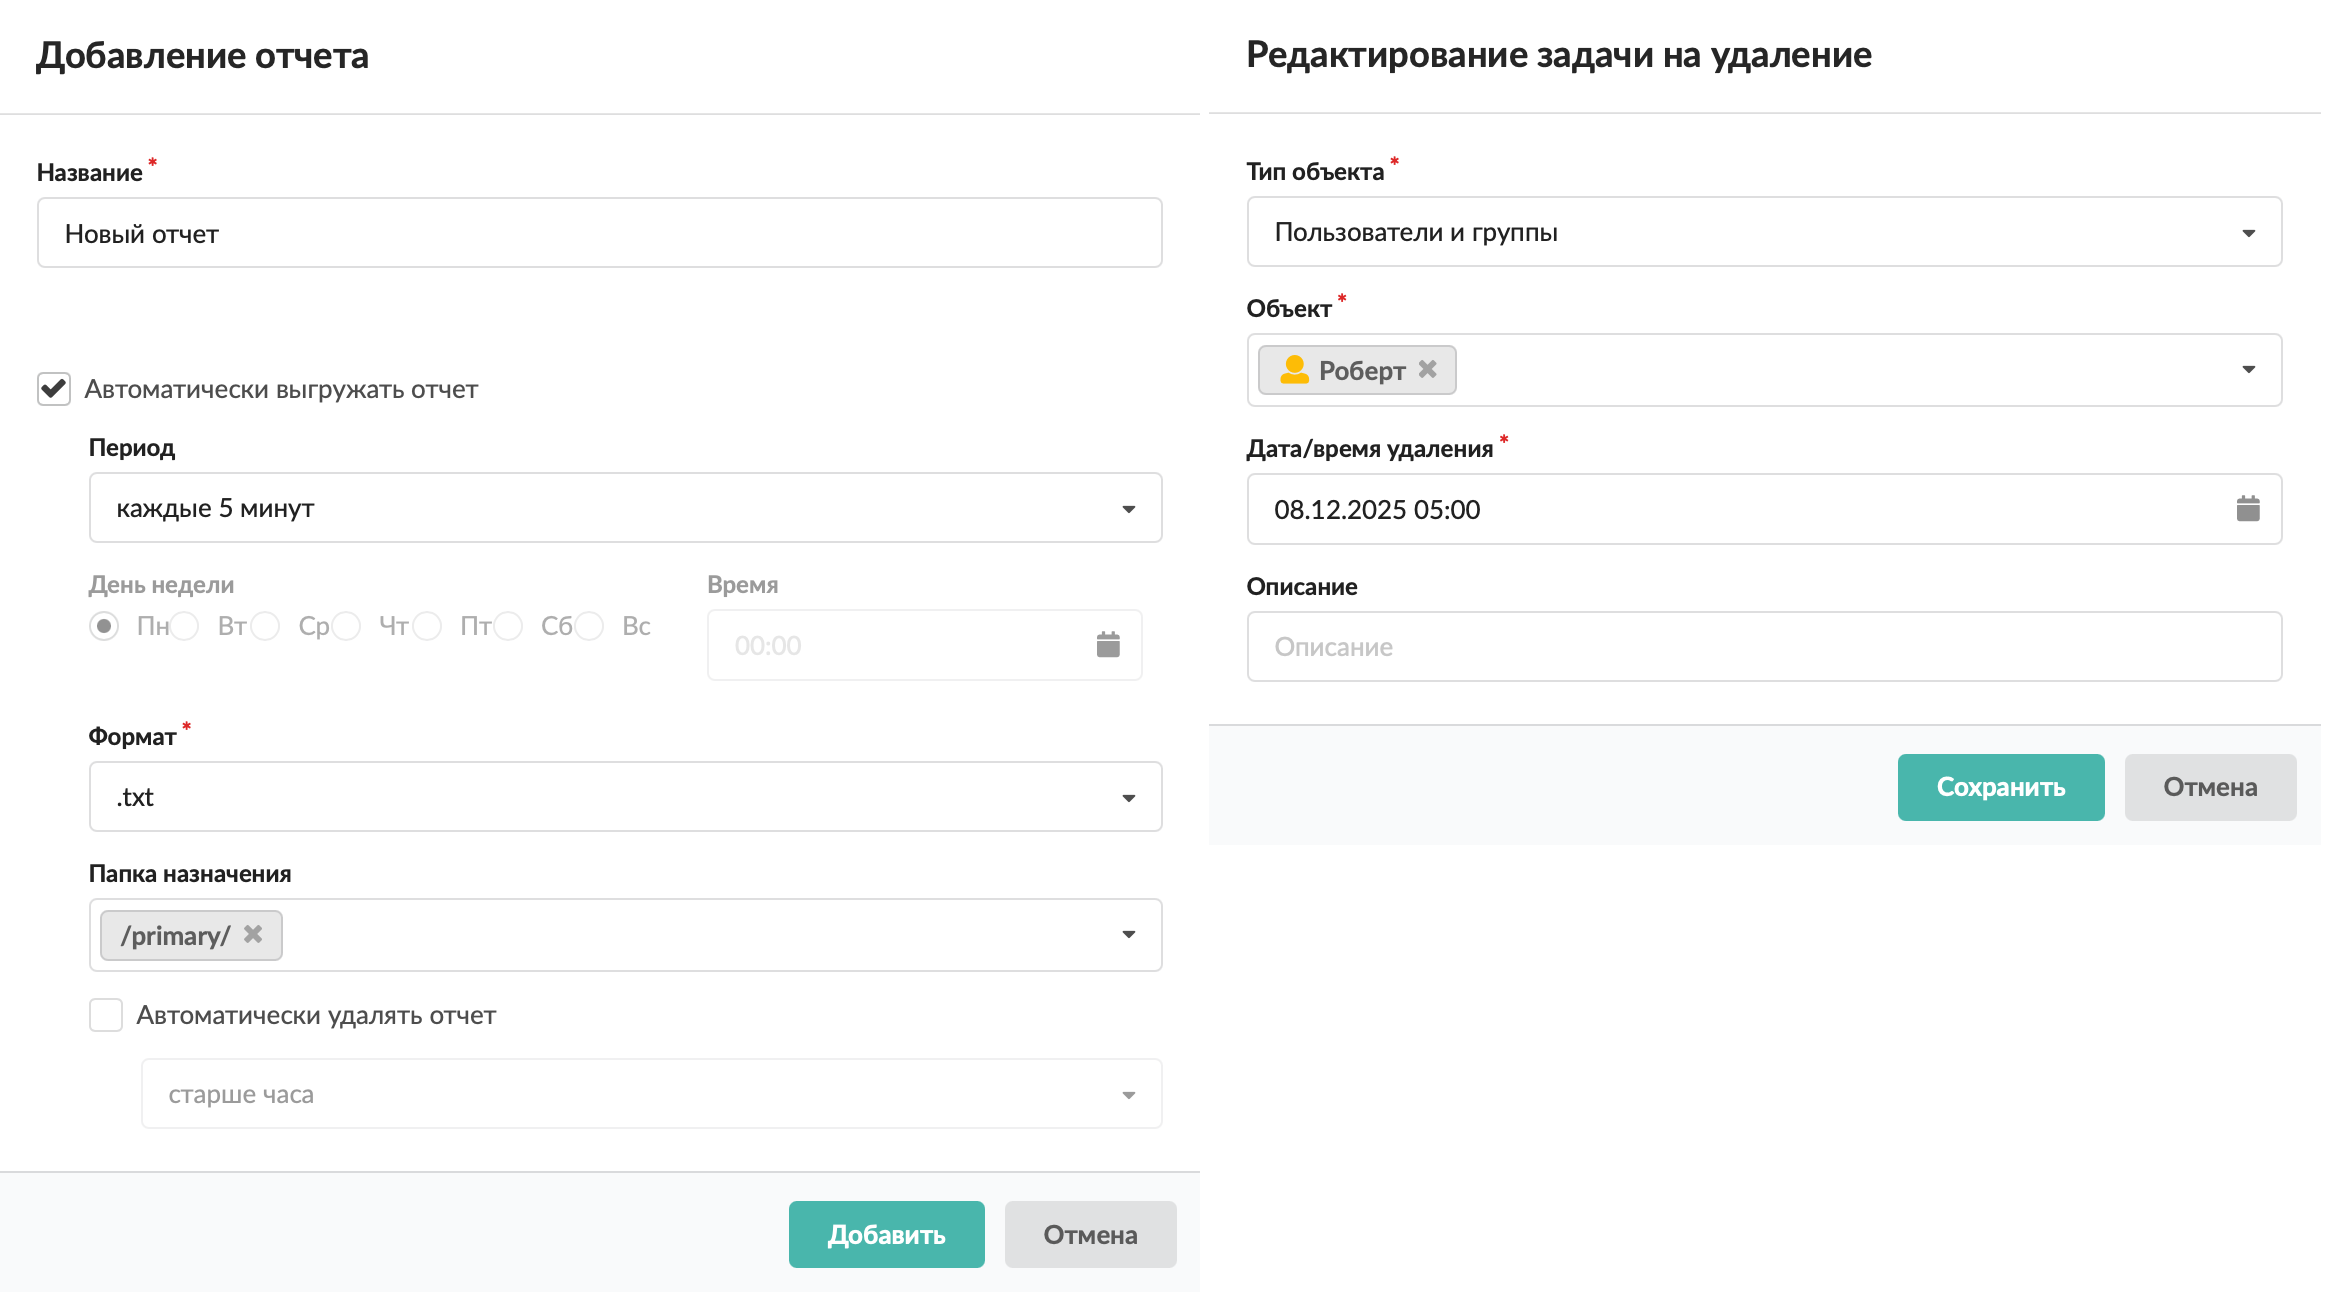Expand the Период dropdown
This screenshot has width=2334, height=1292.
click(x=1128, y=509)
